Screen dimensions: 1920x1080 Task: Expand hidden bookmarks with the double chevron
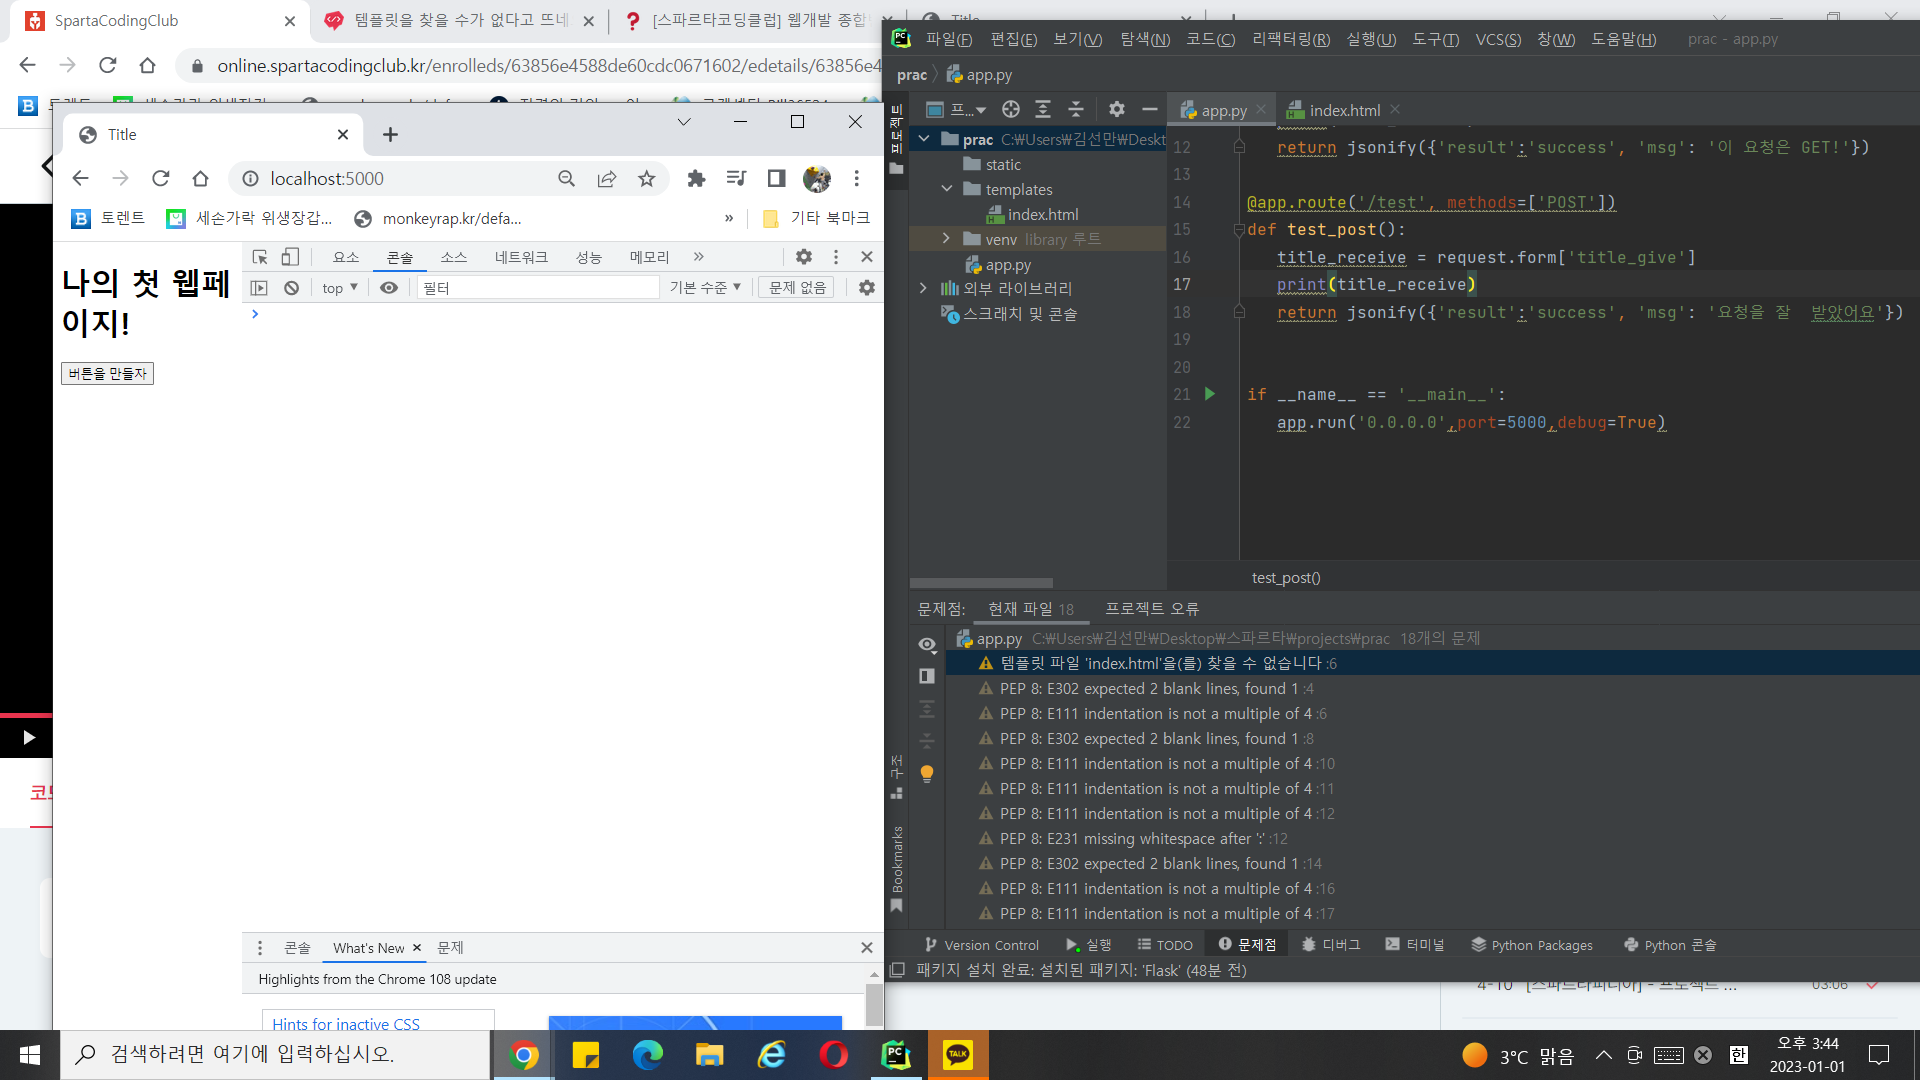[729, 218]
